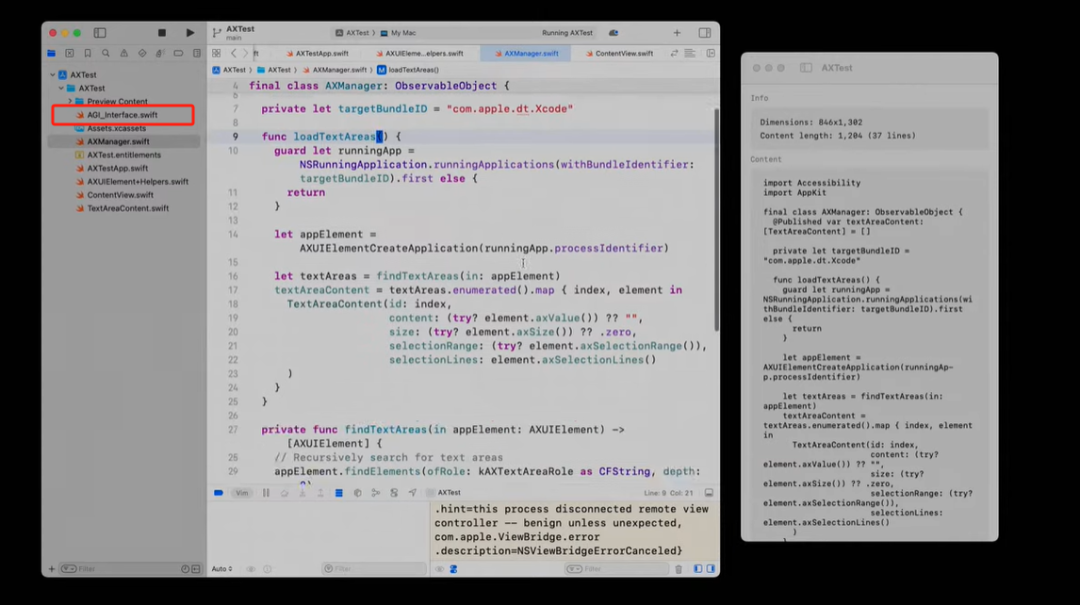1080x605 pixels.
Task: Open the bookmark navigator icon
Action: pos(87,53)
